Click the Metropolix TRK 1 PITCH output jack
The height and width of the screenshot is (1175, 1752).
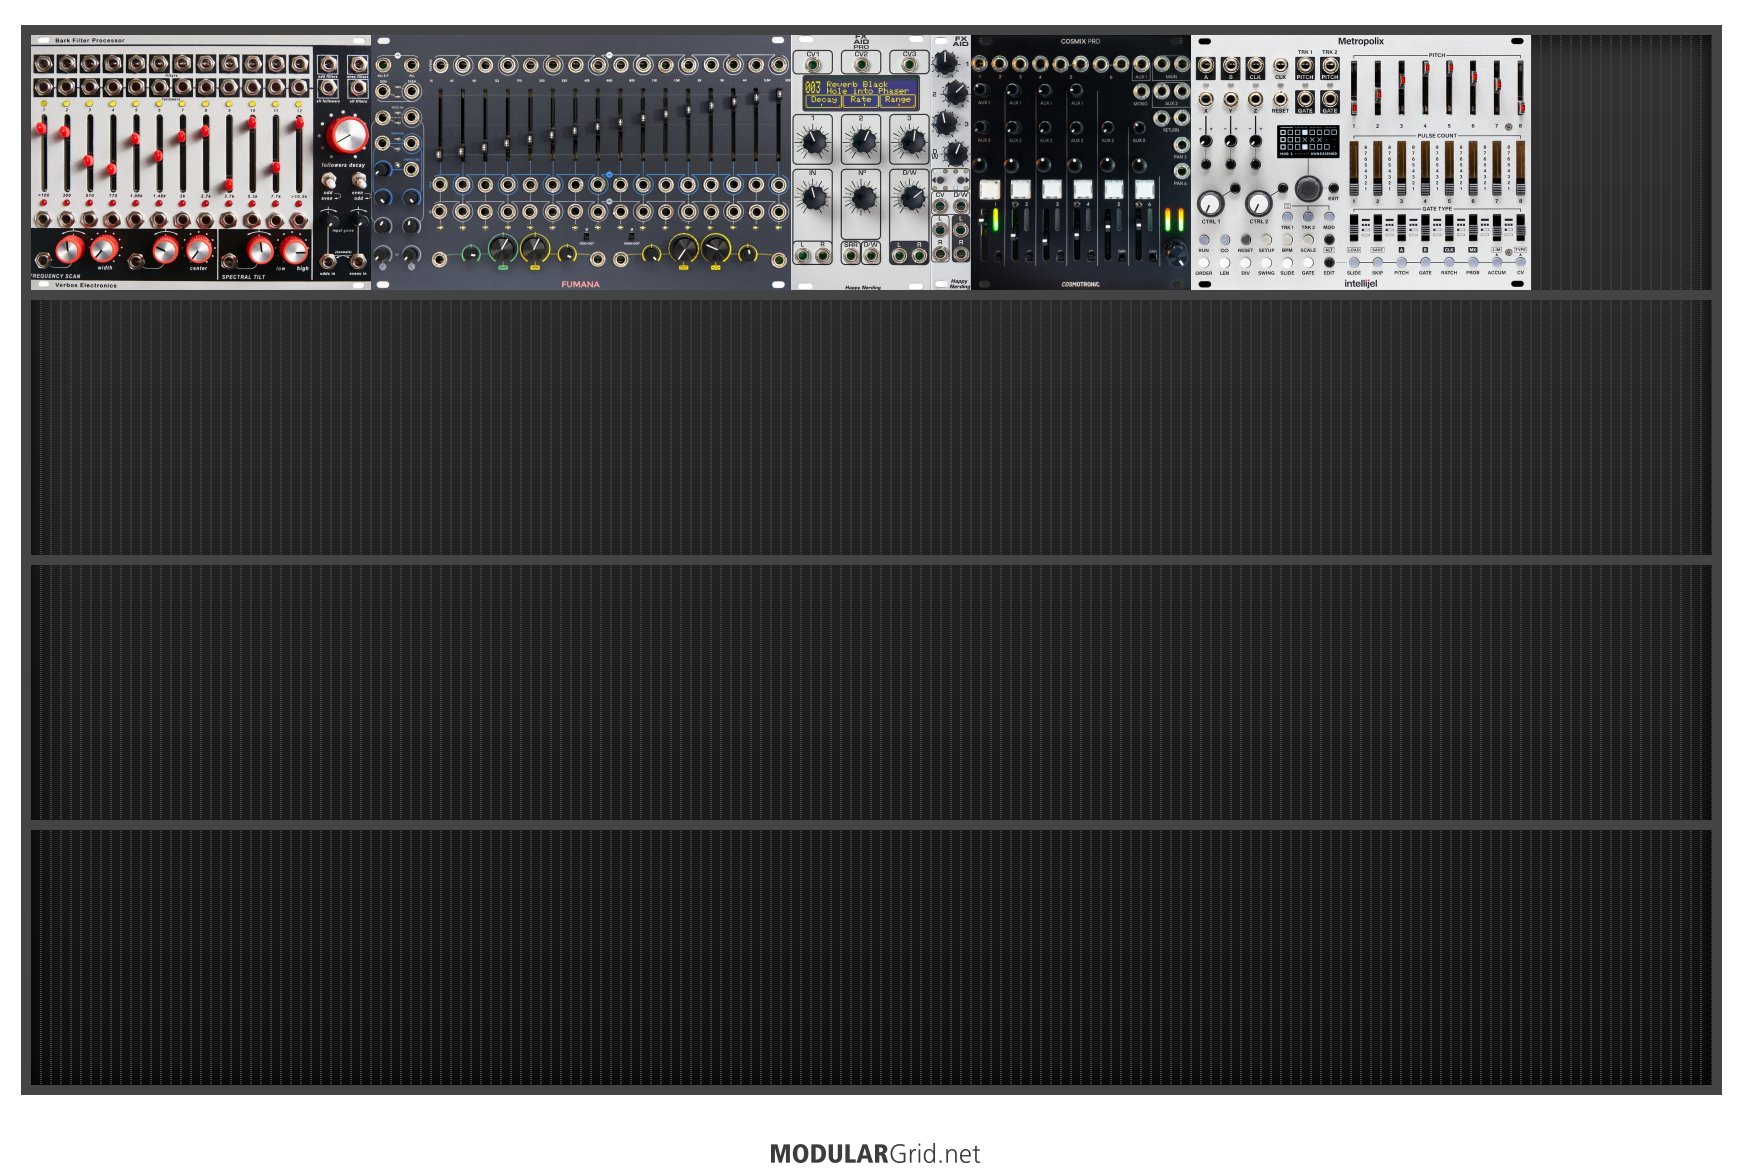point(1305,66)
